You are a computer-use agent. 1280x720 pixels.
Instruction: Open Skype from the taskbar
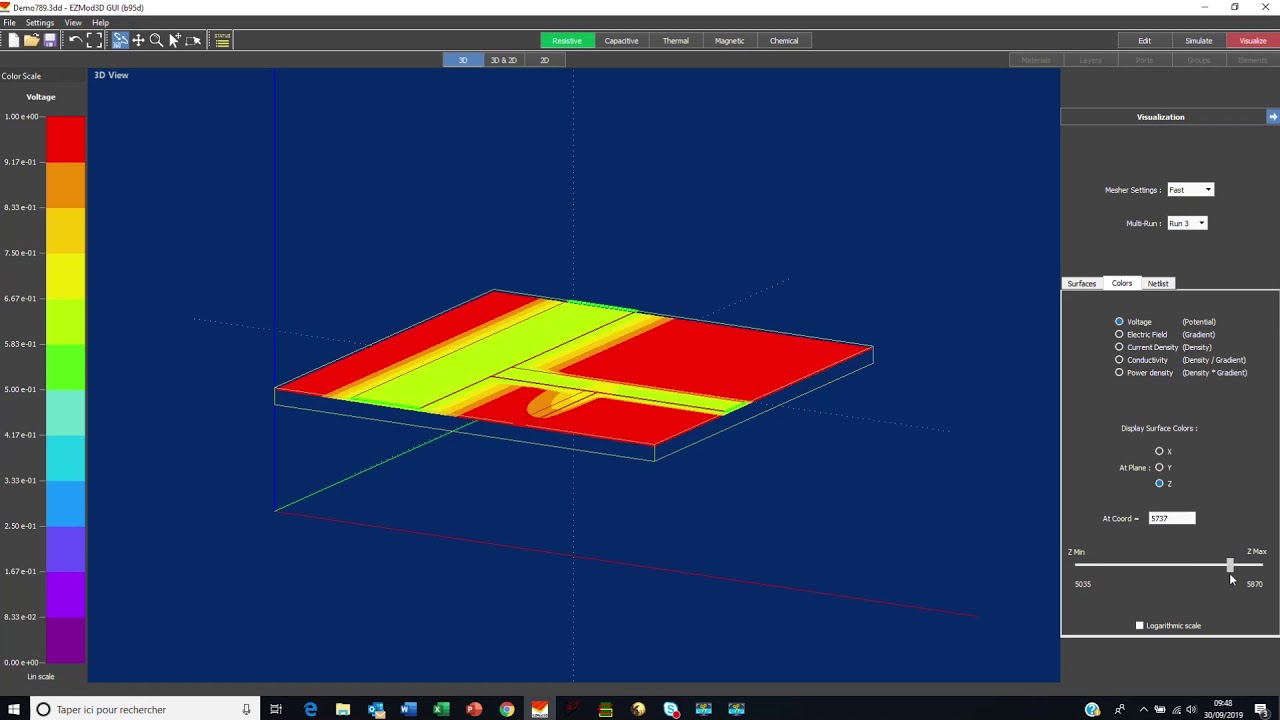pos(671,709)
